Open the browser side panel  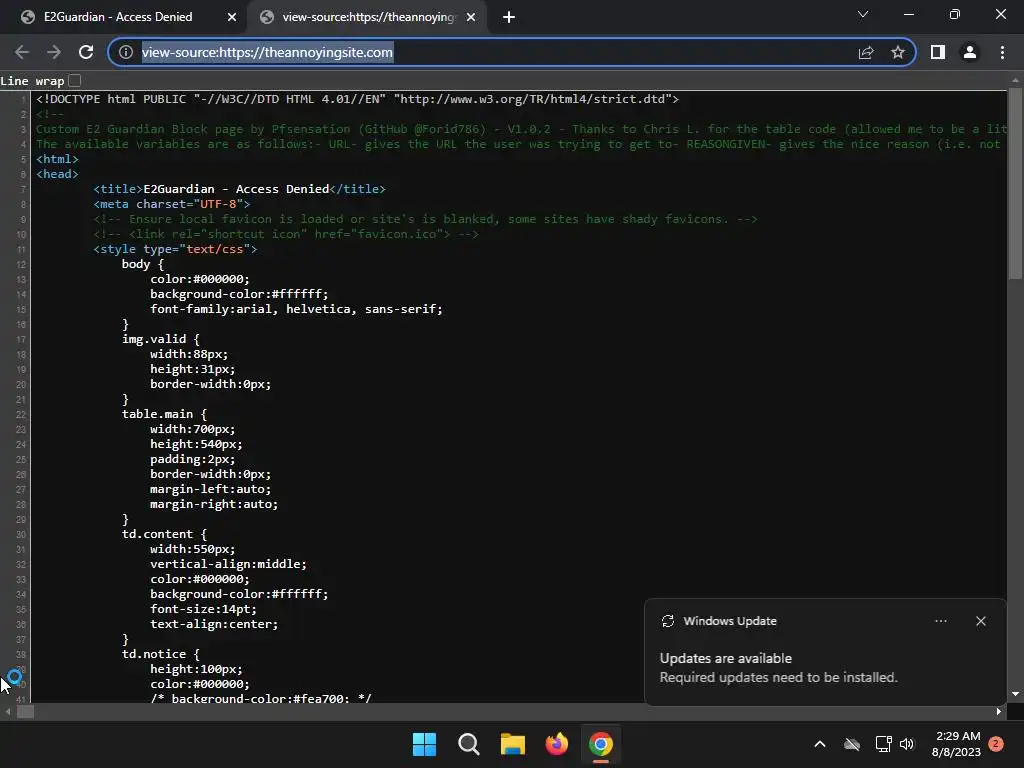coord(938,52)
